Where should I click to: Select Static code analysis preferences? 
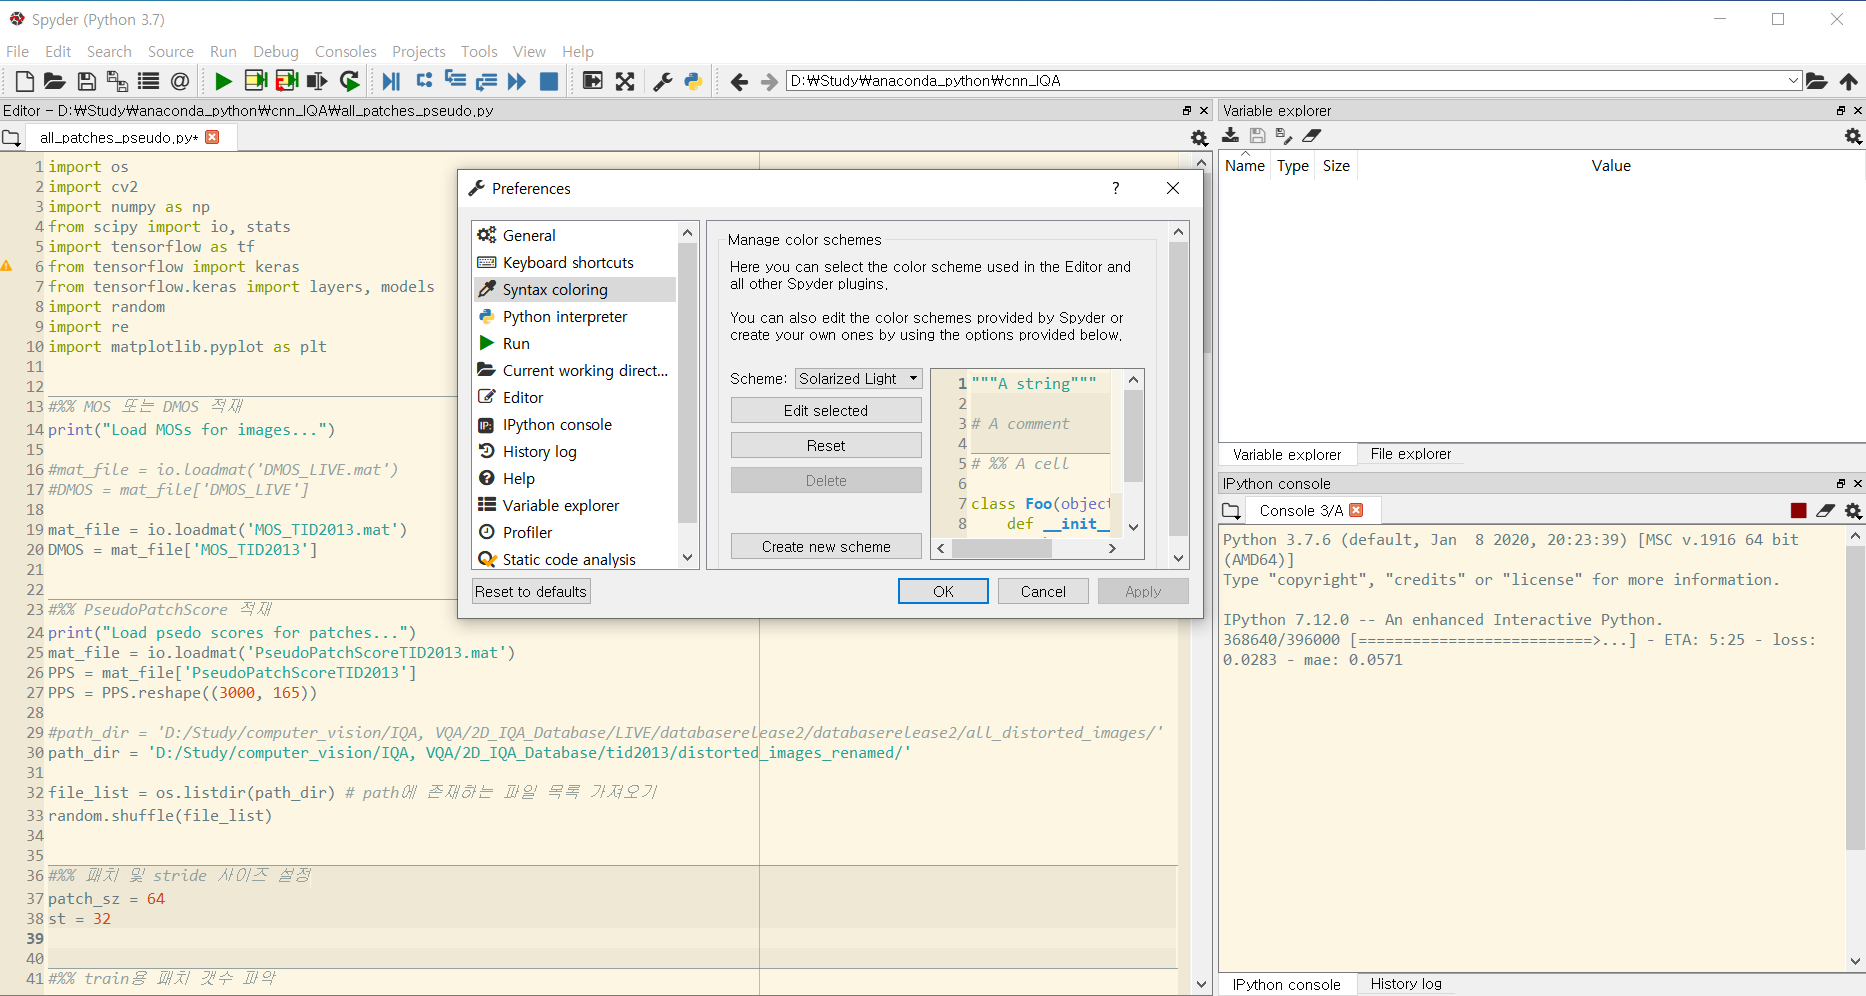(x=575, y=559)
